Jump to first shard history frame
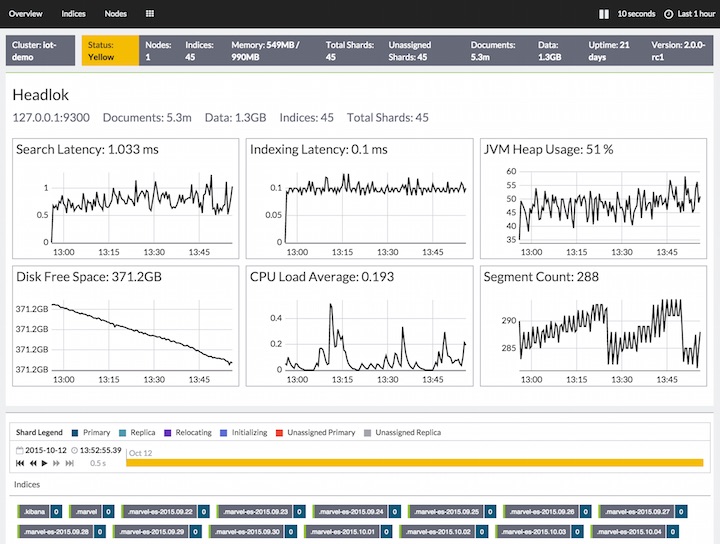This screenshot has width=720, height=544. point(21,463)
